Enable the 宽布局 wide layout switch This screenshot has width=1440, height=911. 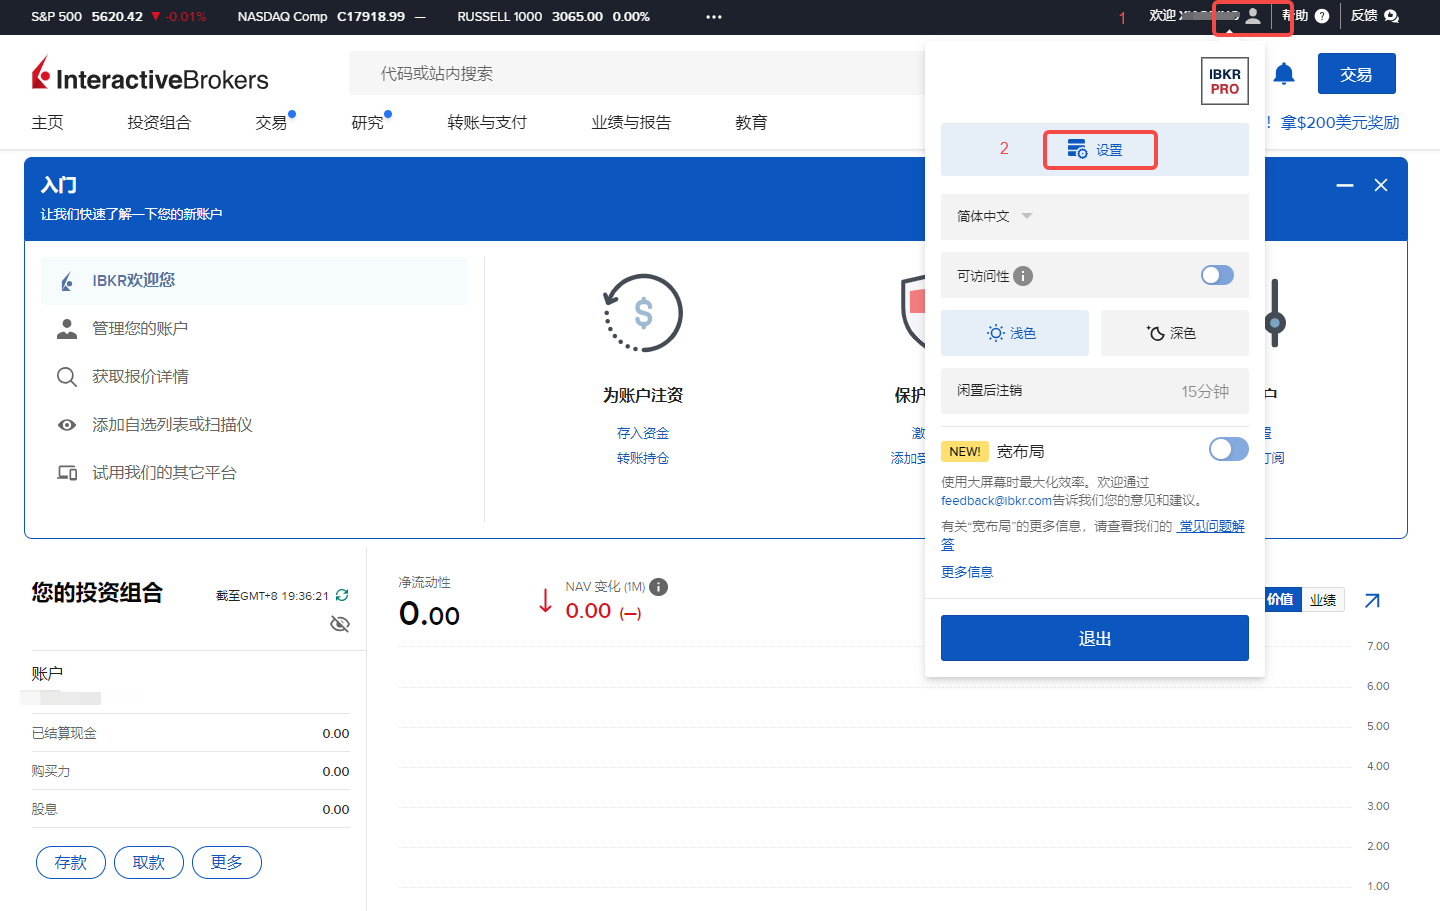tap(1229, 449)
